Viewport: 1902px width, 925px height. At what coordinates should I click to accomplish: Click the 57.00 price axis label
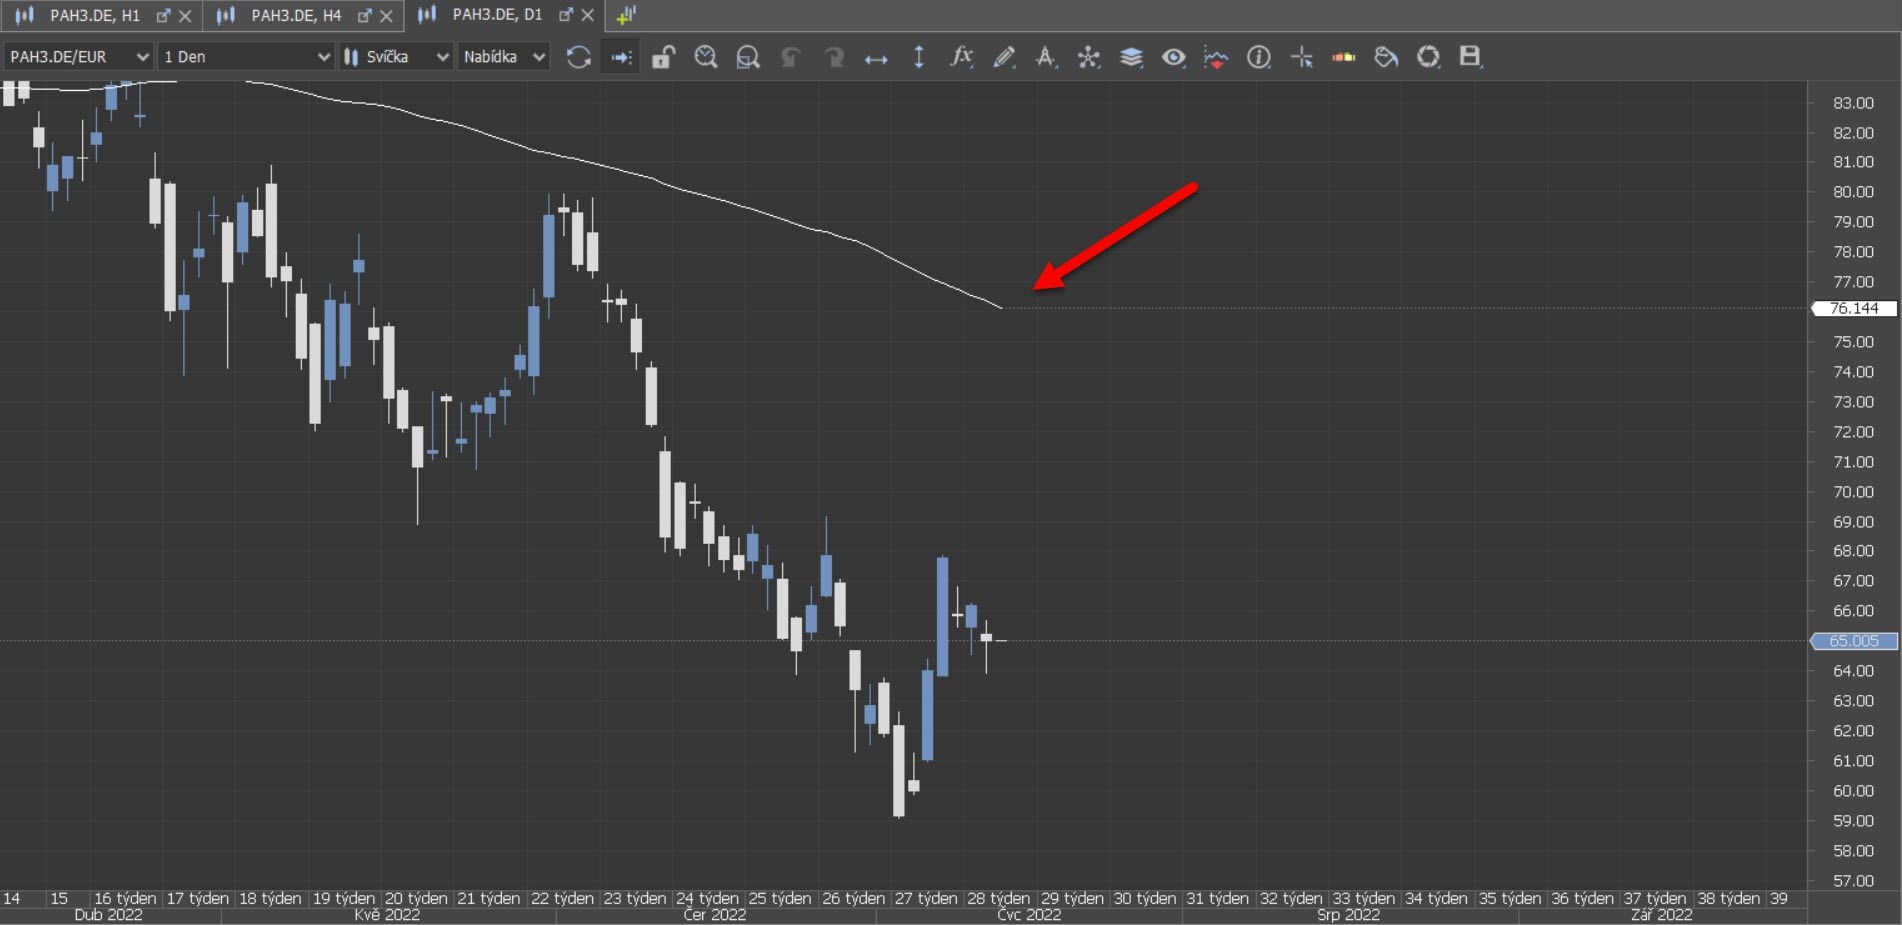(x=1853, y=881)
